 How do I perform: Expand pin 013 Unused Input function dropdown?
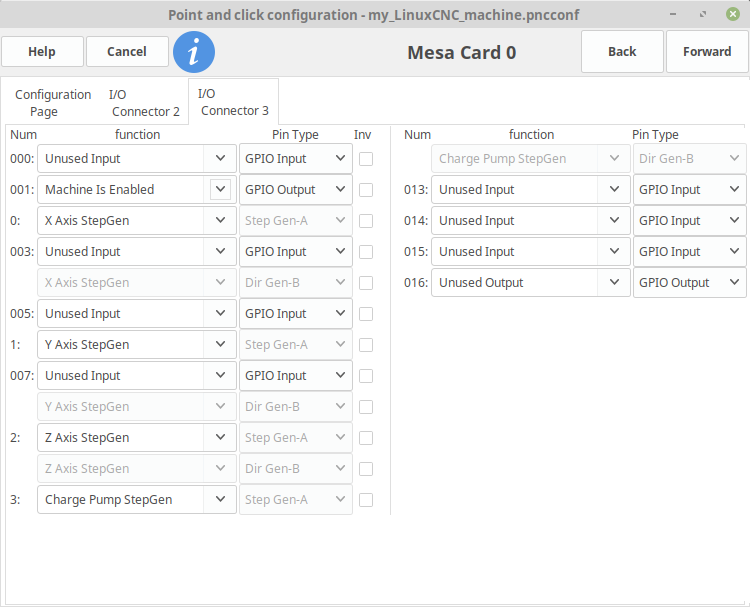click(530, 190)
